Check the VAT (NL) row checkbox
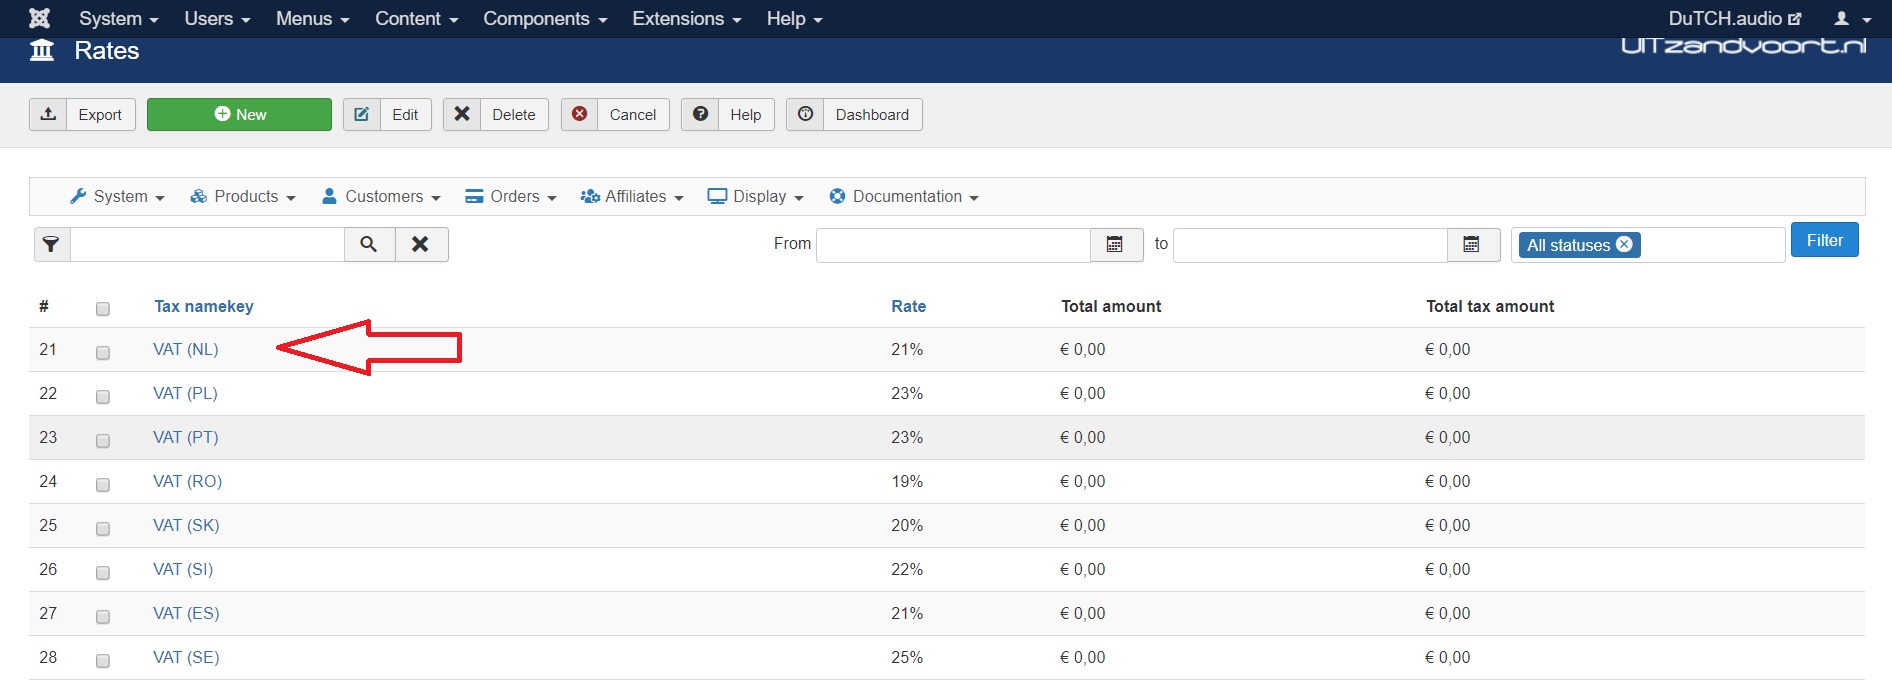1892x680 pixels. coord(103,353)
